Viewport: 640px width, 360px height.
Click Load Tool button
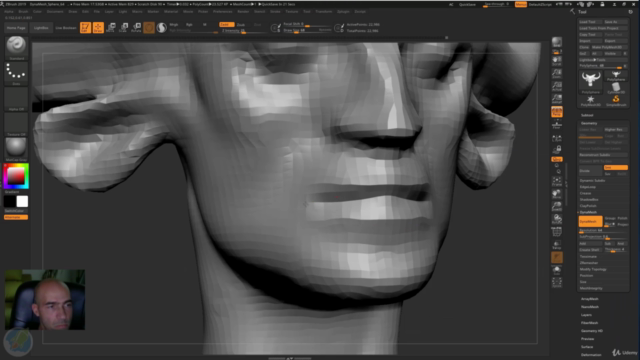(x=591, y=22)
